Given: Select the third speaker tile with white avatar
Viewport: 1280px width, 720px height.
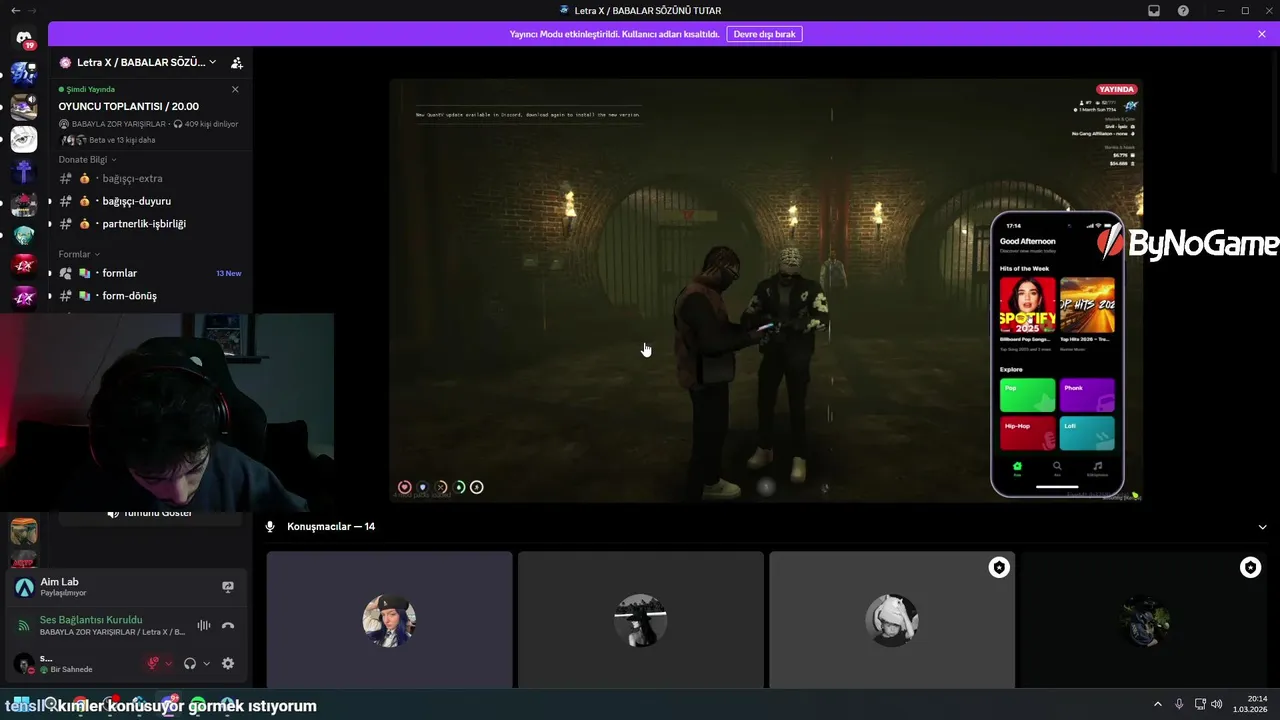Looking at the screenshot, I should (x=892, y=620).
